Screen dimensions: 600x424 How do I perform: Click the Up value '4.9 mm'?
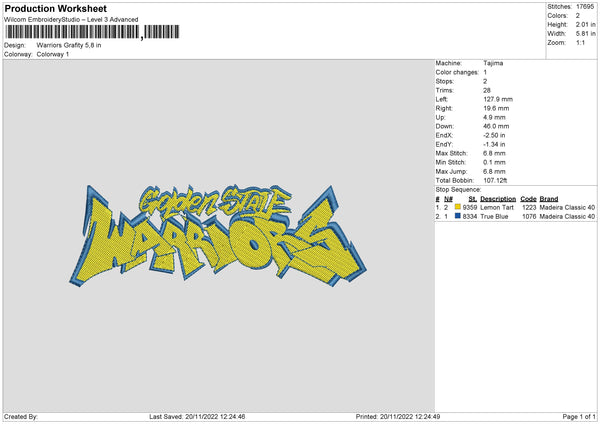tap(494, 117)
